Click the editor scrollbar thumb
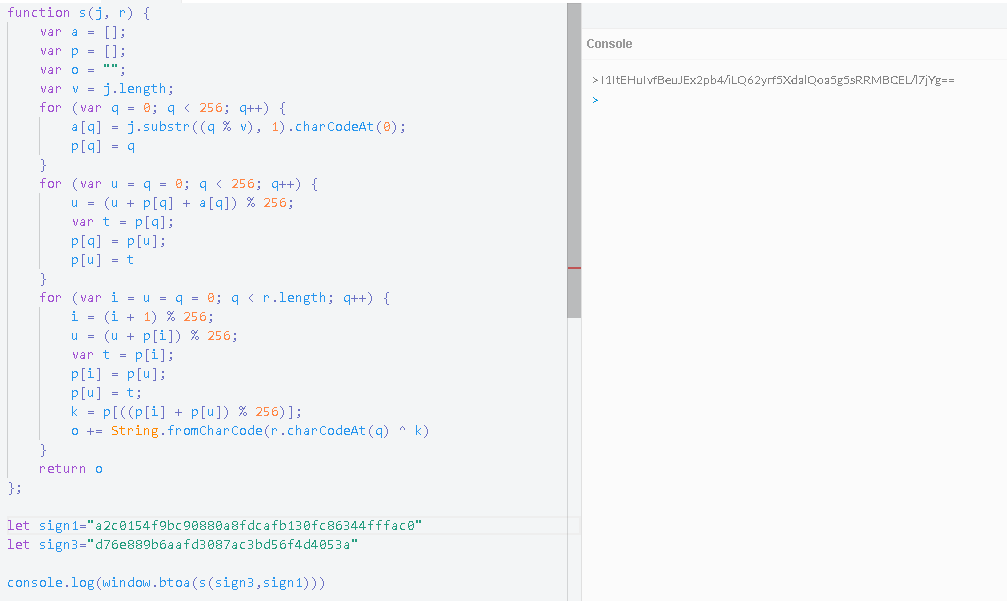Viewport: 1007px width, 601px height. (573, 160)
